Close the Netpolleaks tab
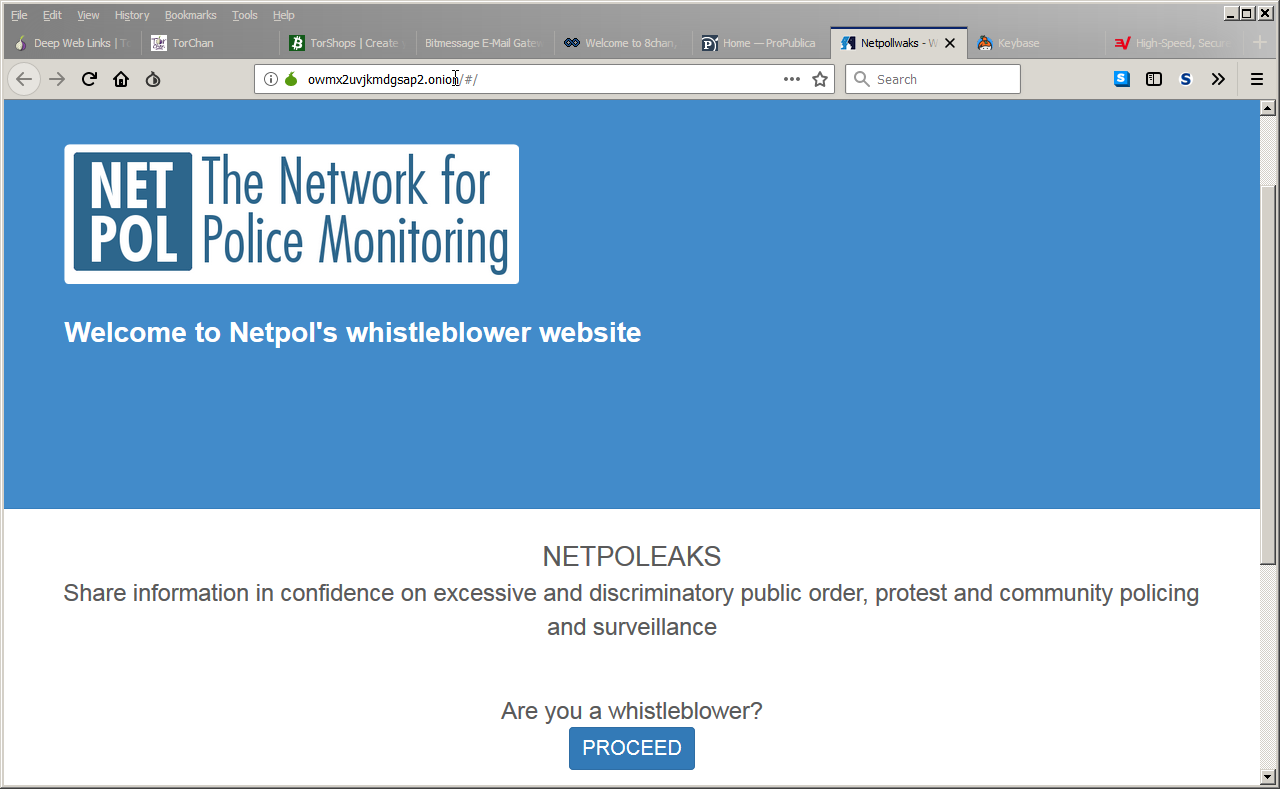Viewport: 1280px width, 789px height. coord(950,43)
